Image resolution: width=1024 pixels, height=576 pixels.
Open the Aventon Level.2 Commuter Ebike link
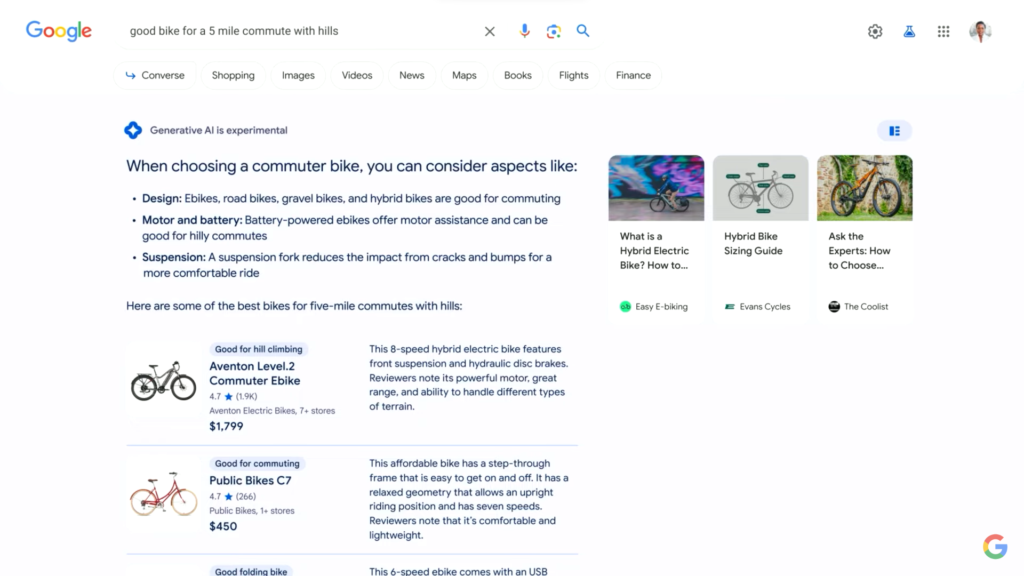point(253,373)
